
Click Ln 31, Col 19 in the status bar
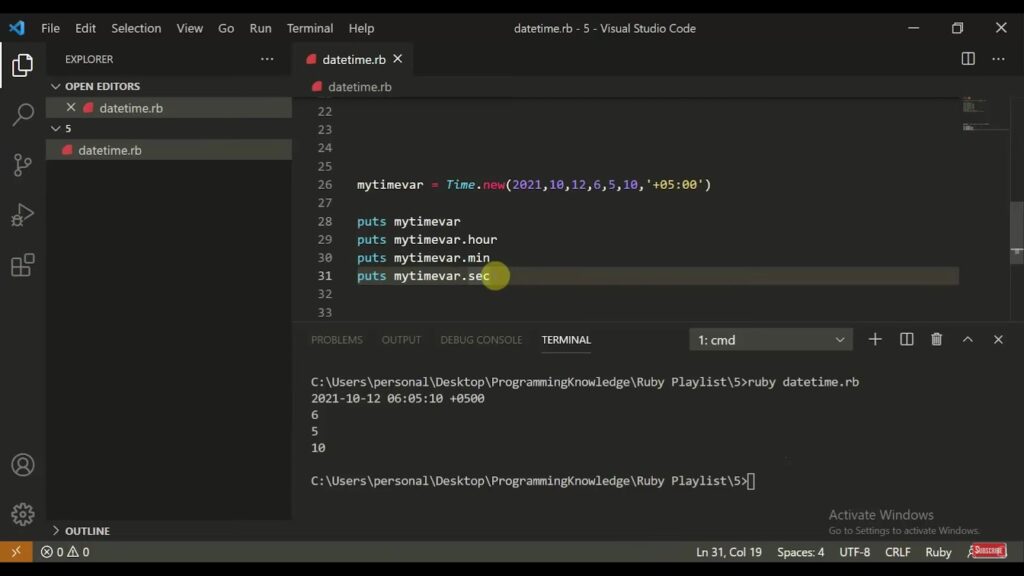pos(729,552)
